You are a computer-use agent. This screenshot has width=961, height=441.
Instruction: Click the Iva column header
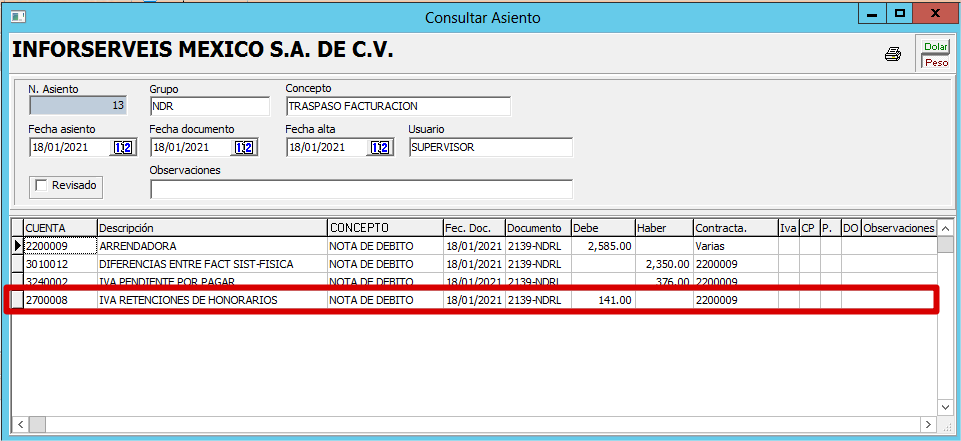click(788, 228)
